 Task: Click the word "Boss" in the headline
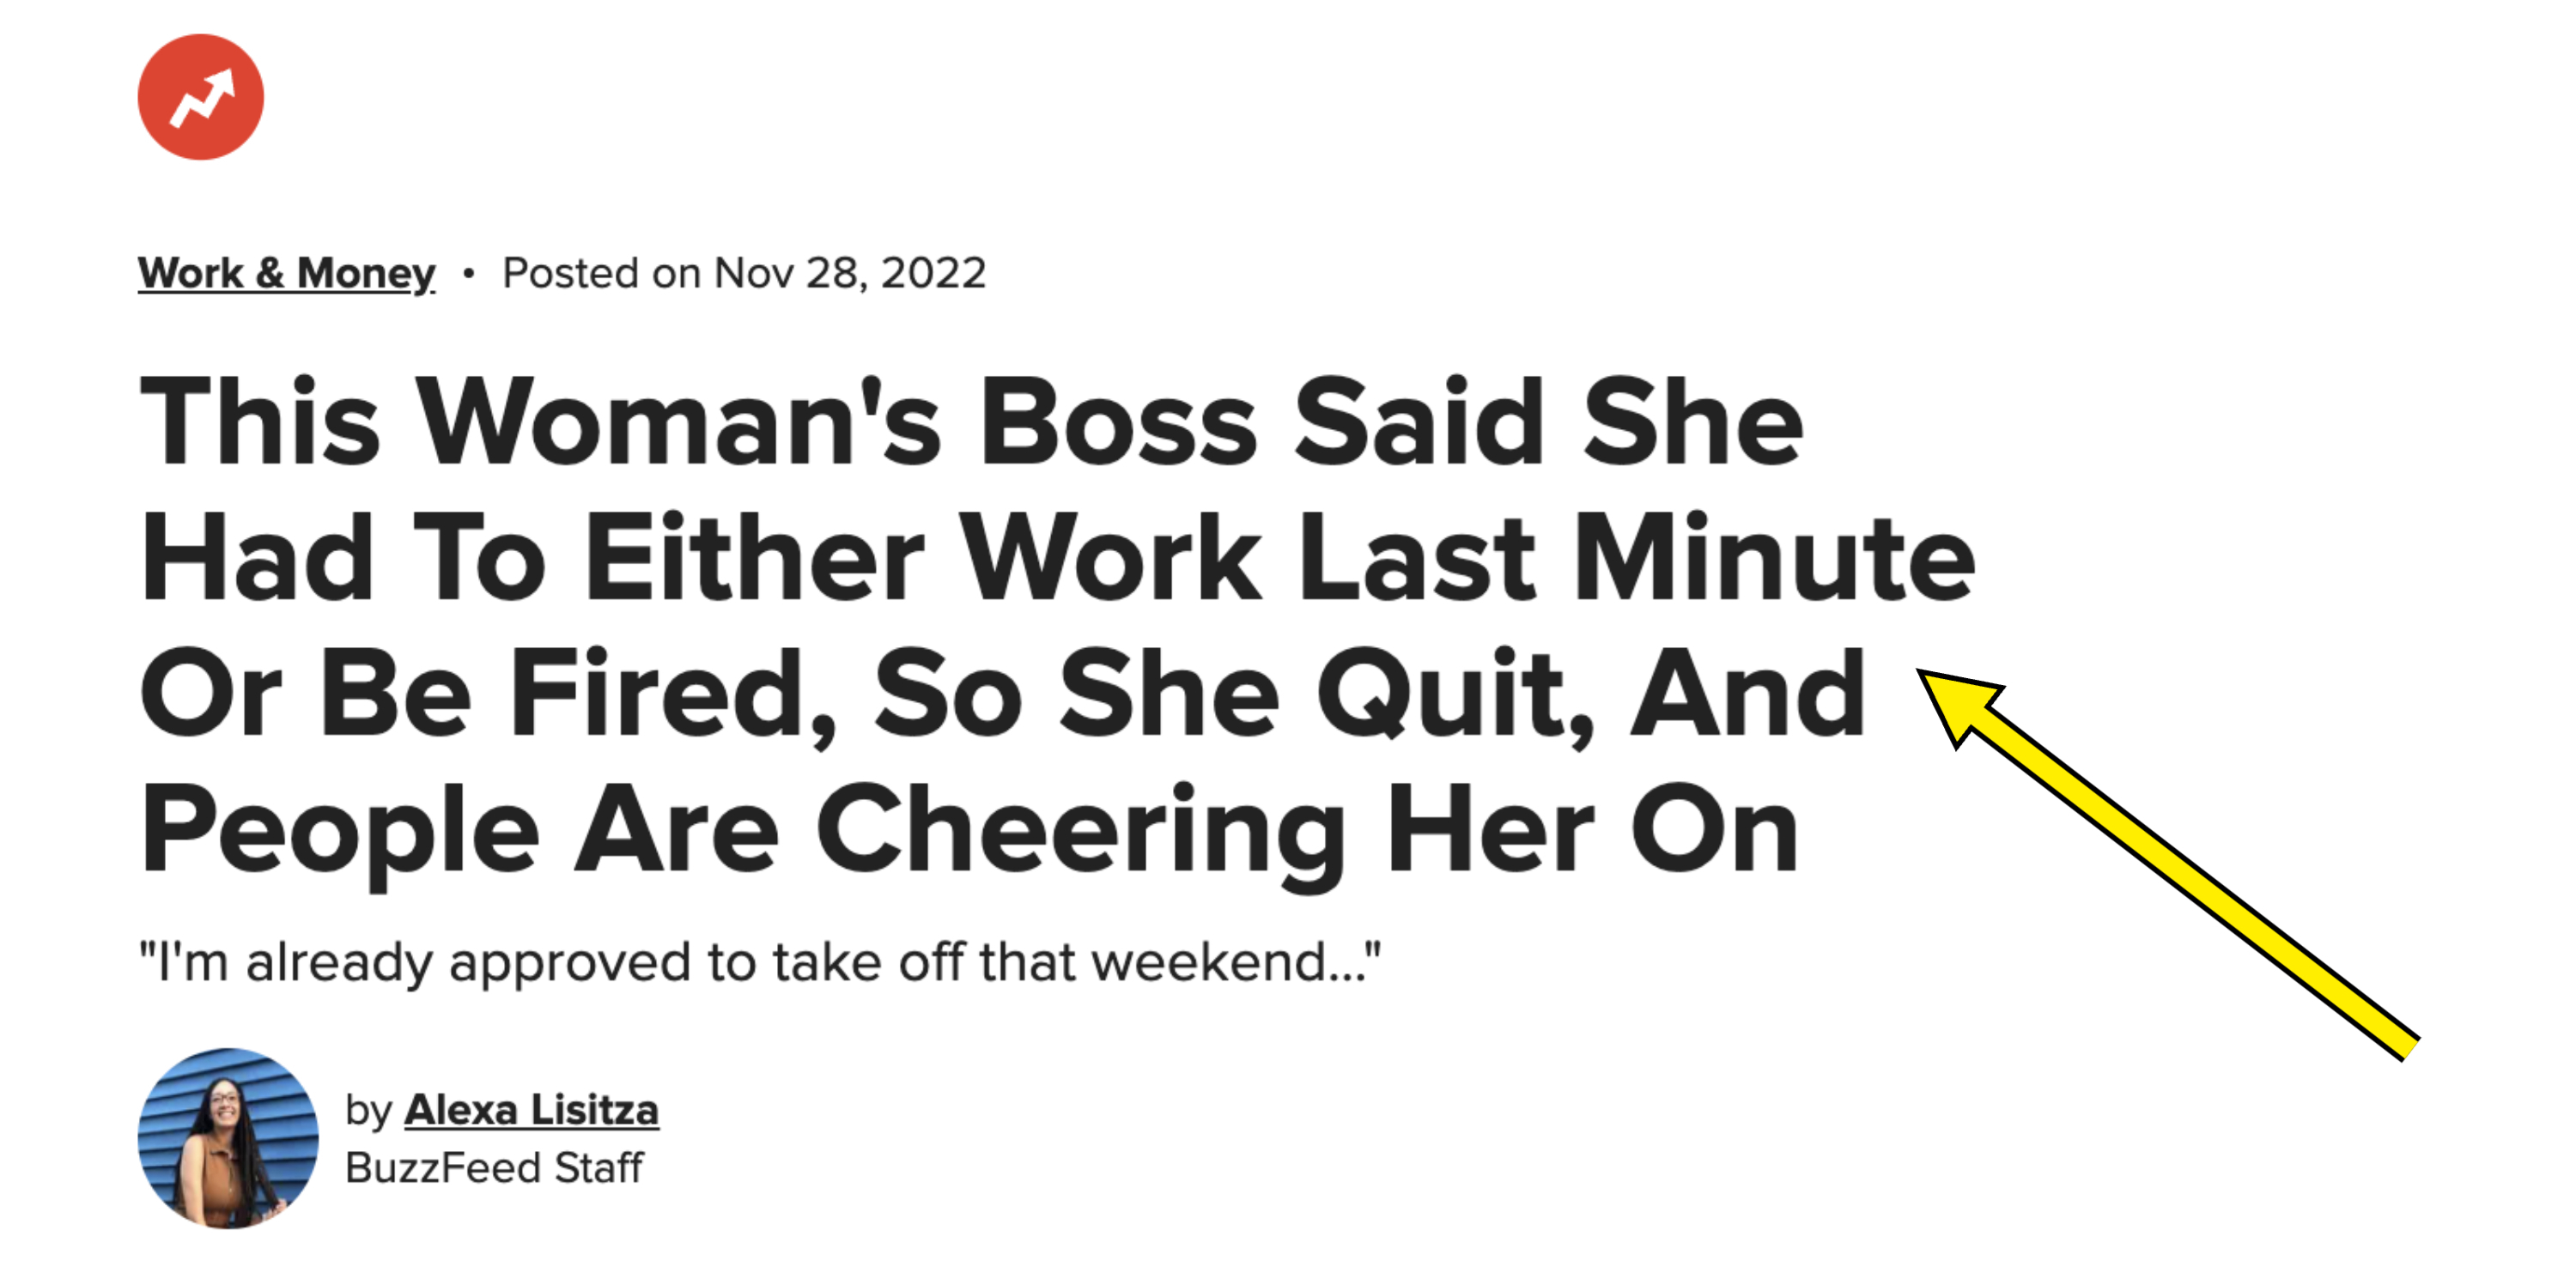[1118, 422]
